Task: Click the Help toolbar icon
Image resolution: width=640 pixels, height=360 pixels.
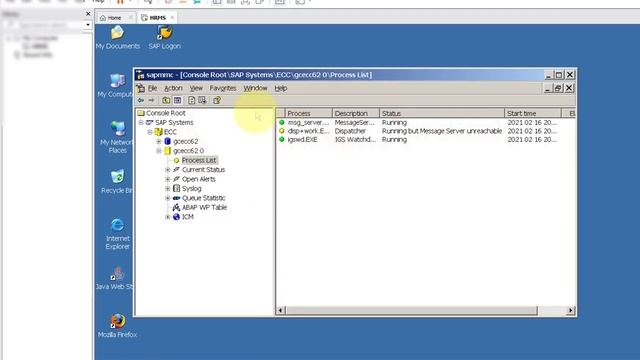Action: click(x=217, y=100)
